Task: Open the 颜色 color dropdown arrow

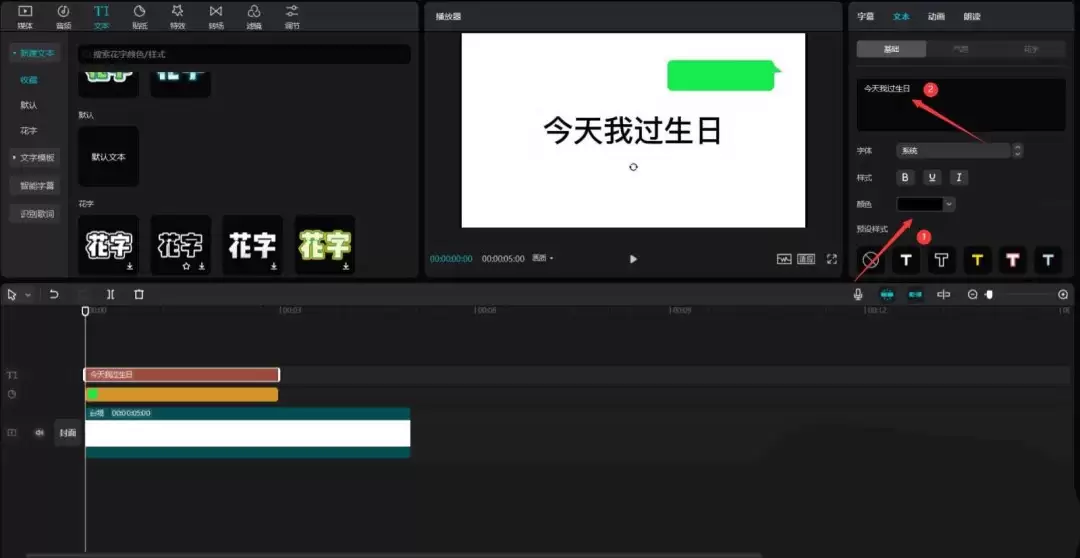Action: (x=949, y=204)
